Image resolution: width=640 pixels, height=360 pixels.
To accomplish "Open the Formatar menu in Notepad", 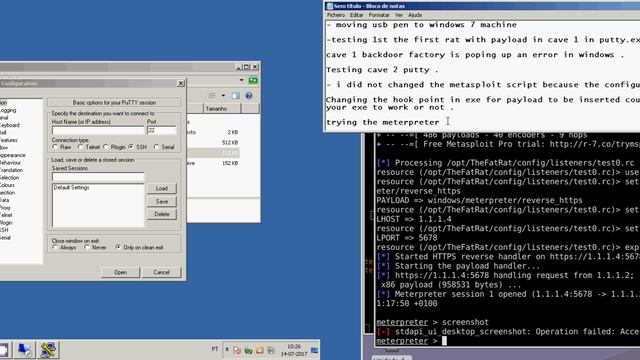I will point(379,15).
